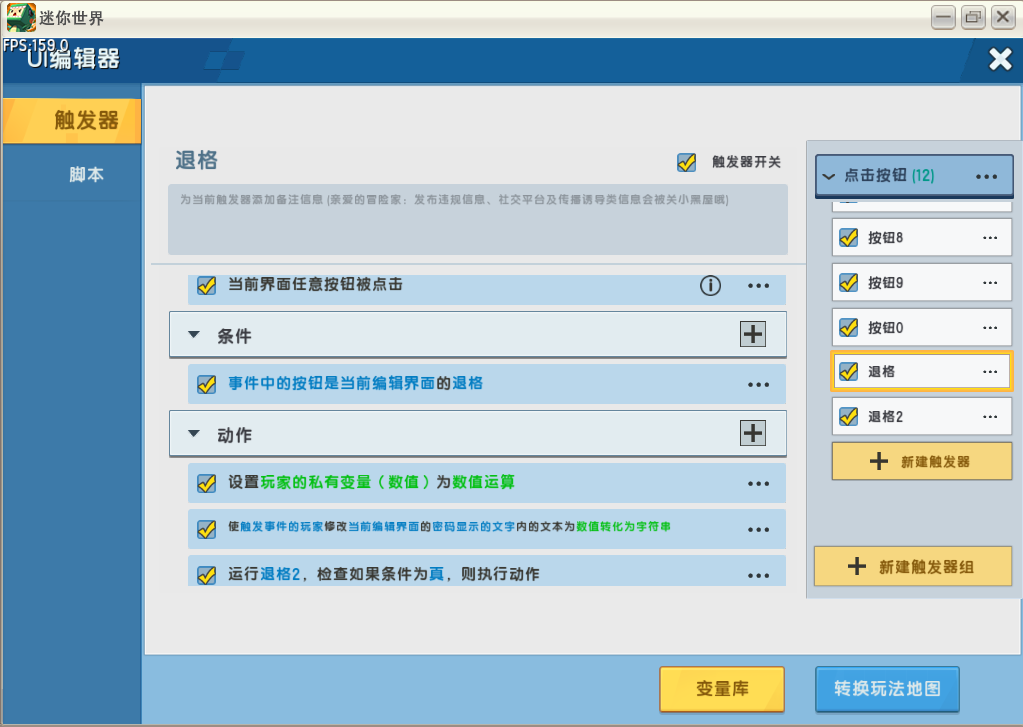Select the 按钮8 trigger row

(x=922, y=238)
